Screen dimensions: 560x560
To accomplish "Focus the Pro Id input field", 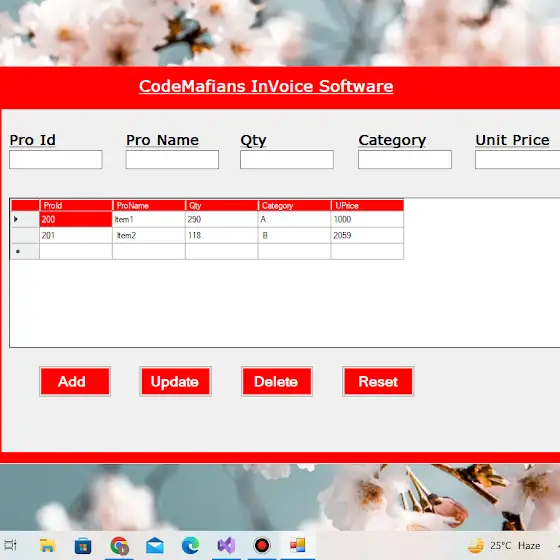I will (56, 159).
